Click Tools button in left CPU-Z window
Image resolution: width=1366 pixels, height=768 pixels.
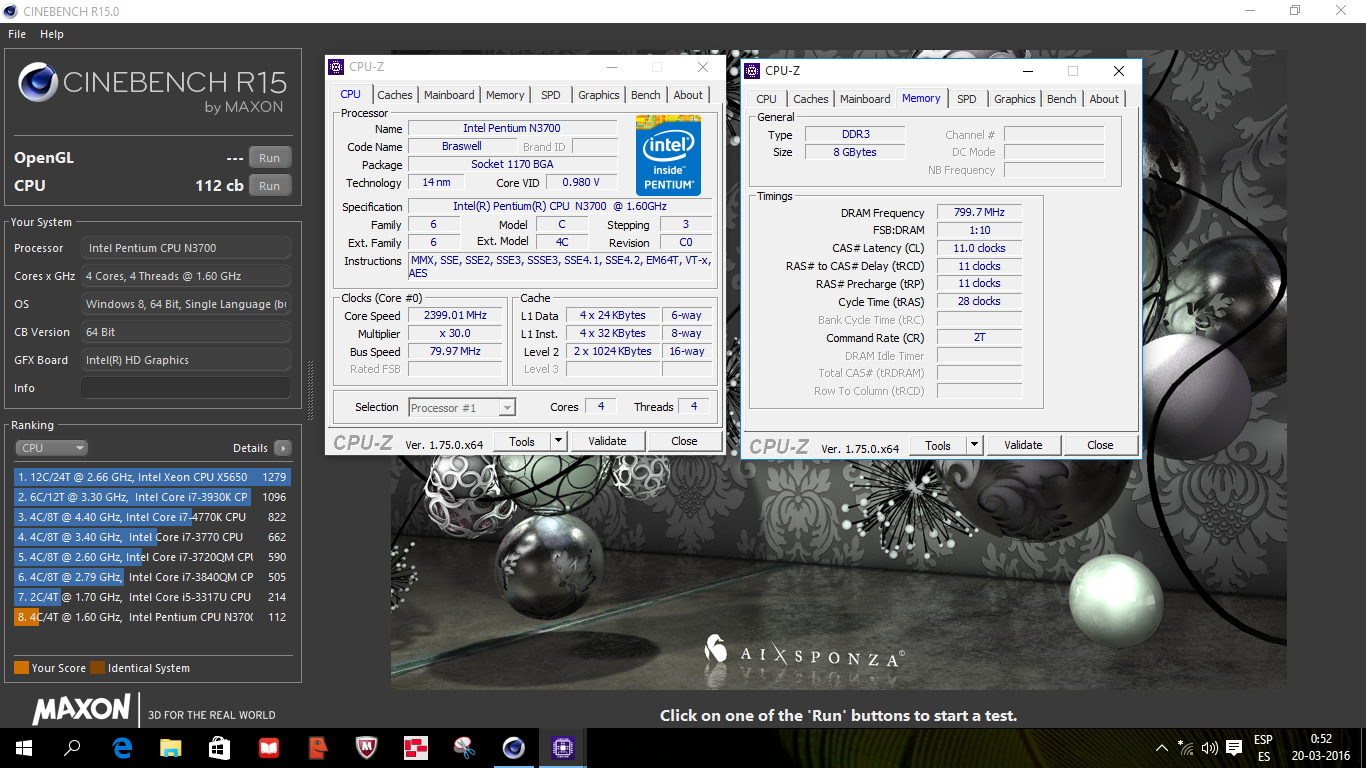[522, 441]
